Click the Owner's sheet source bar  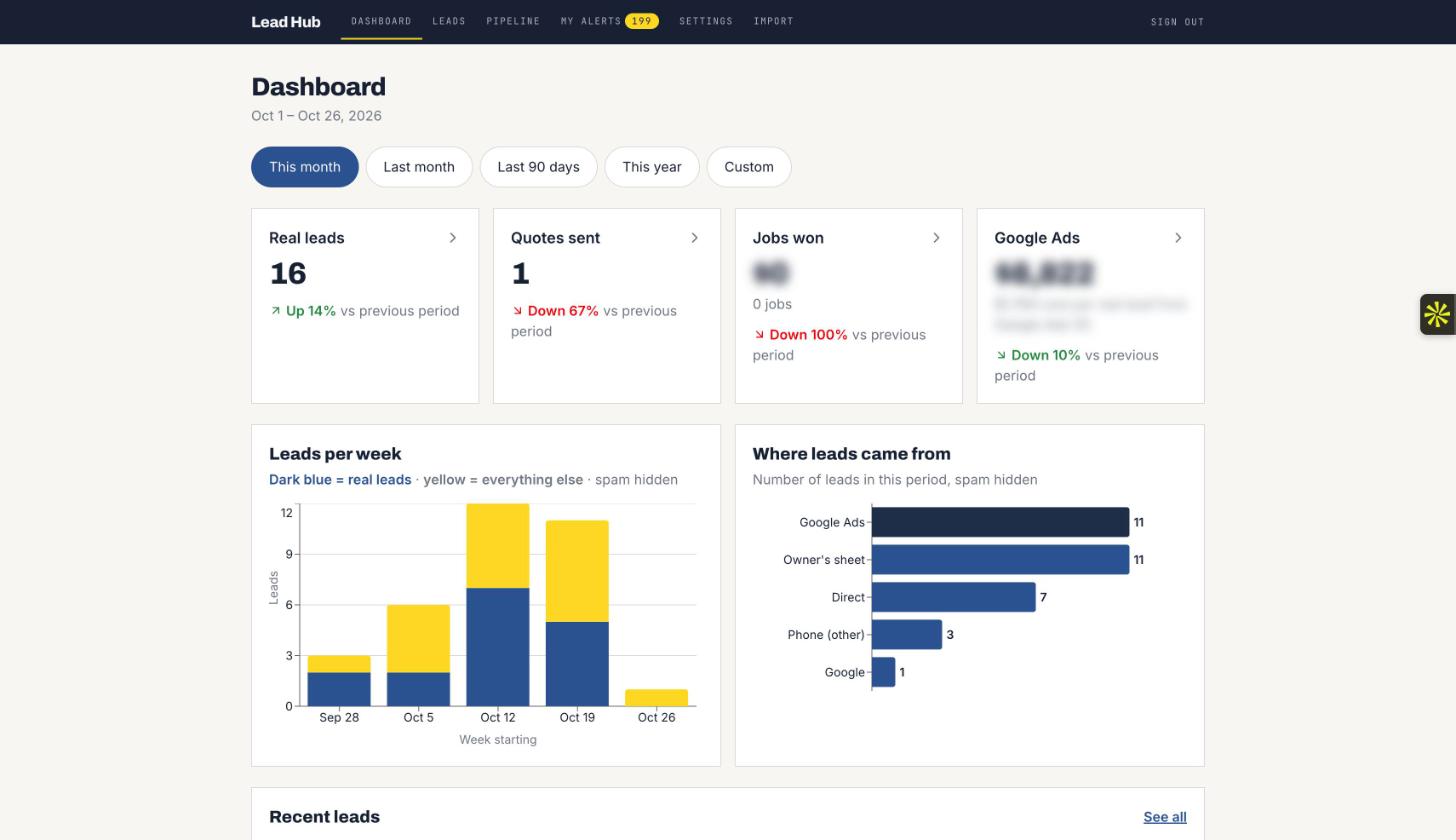(x=1001, y=560)
